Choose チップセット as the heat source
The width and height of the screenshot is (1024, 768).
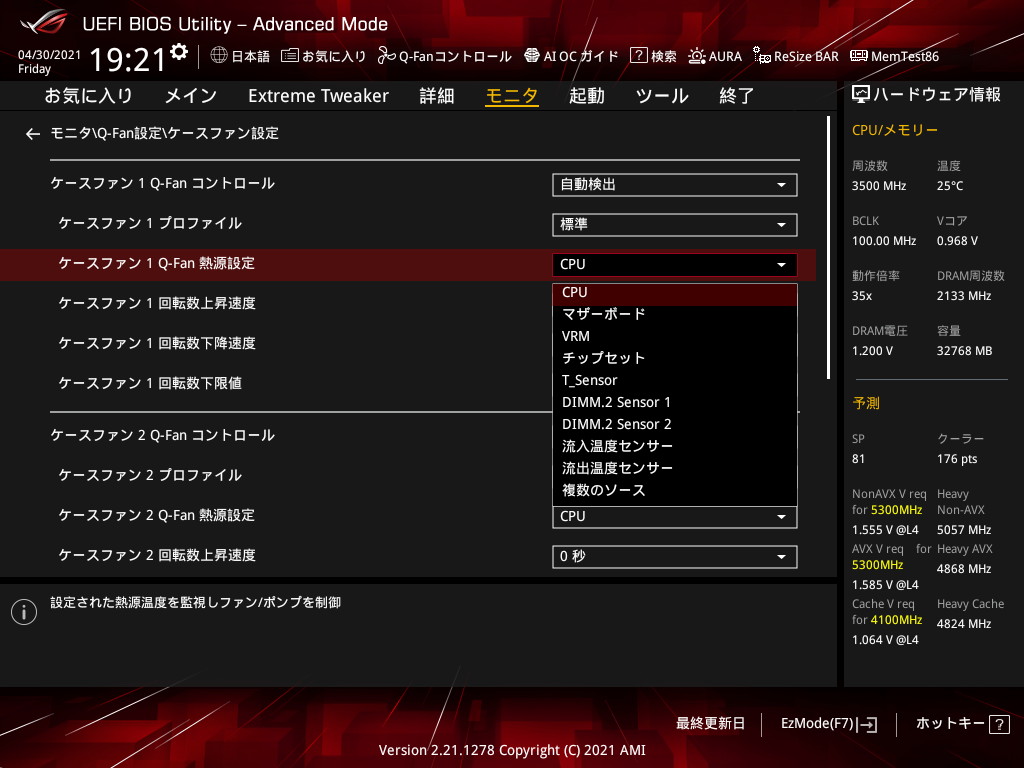675,358
